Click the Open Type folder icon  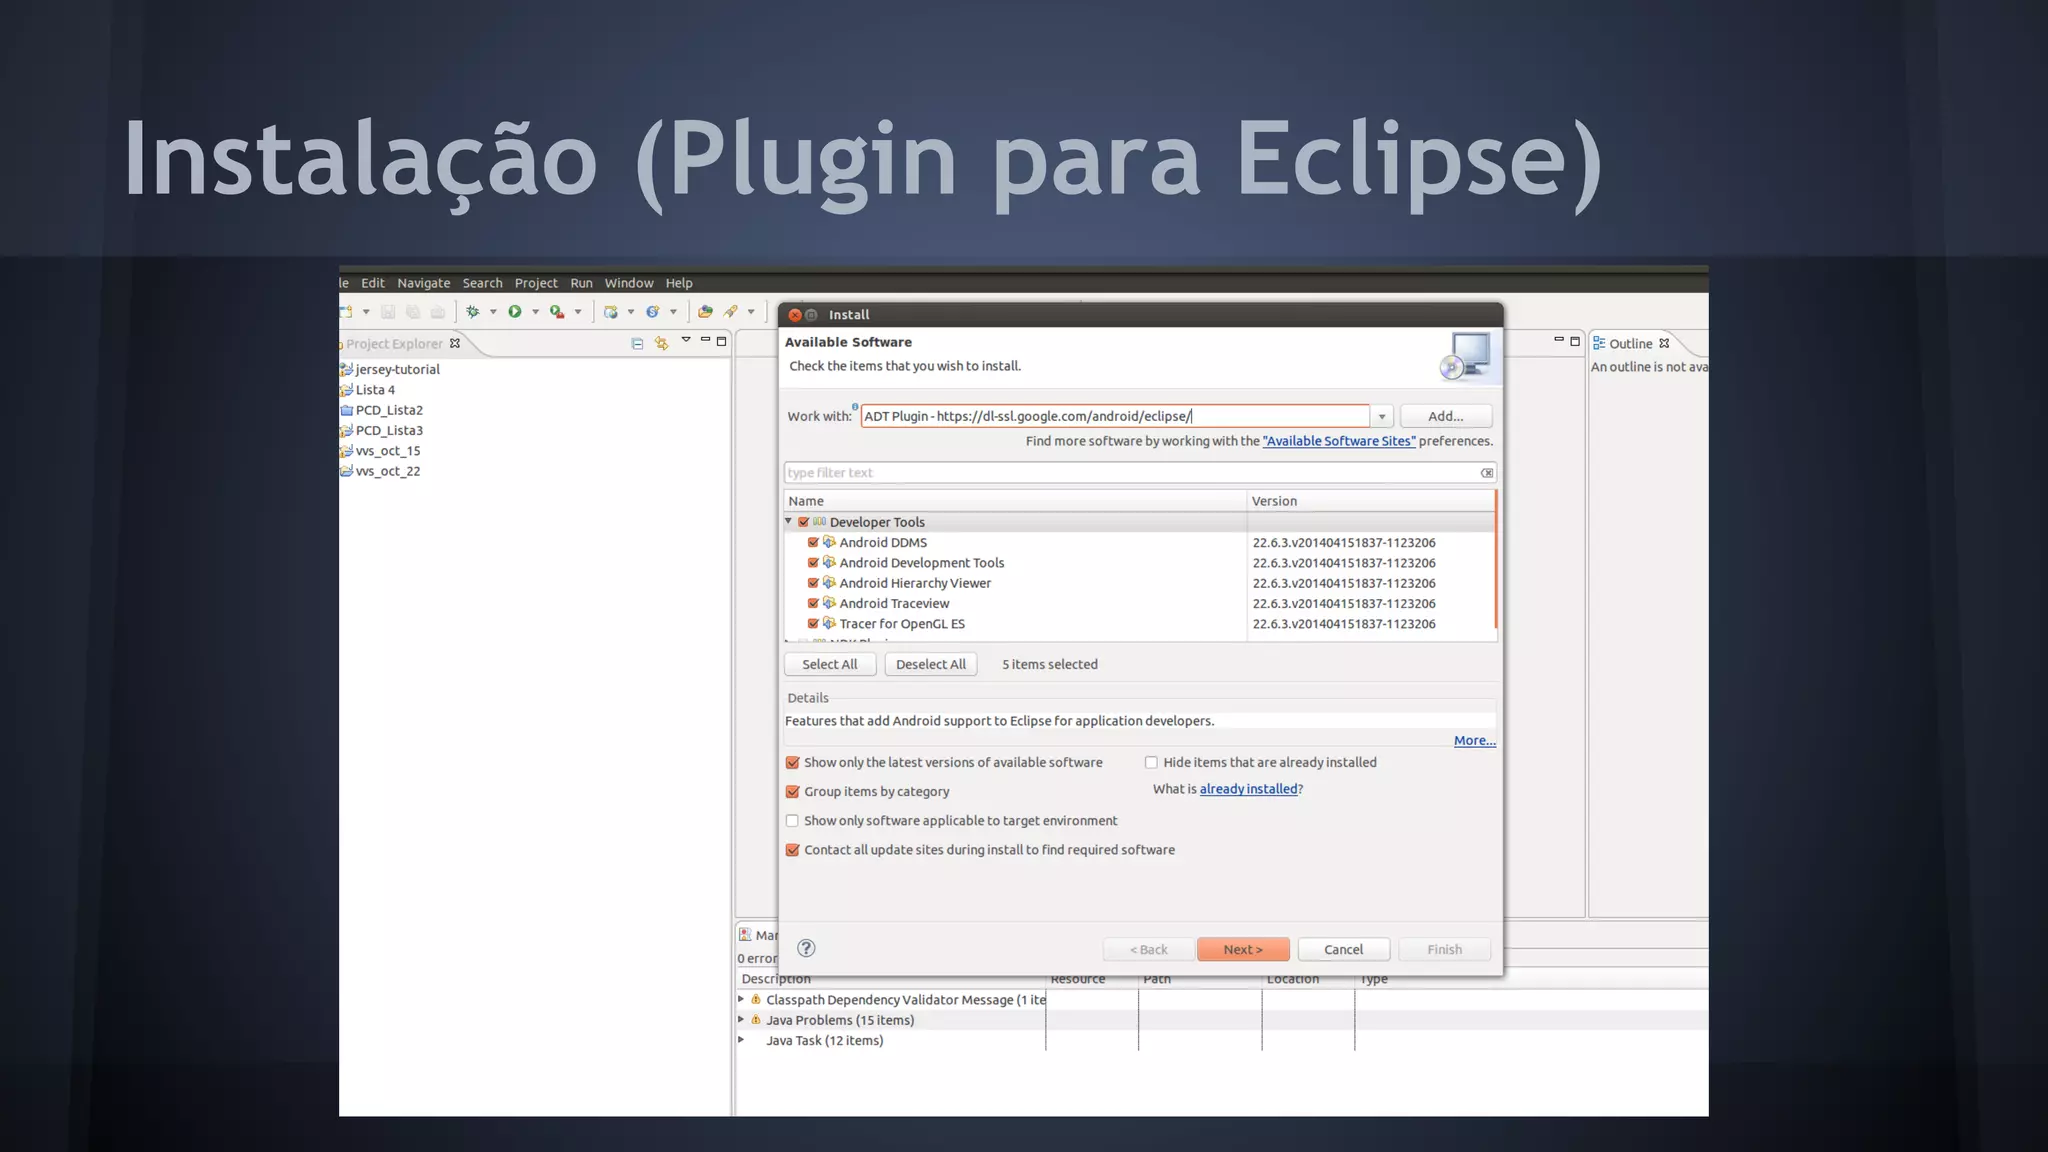point(705,312)
